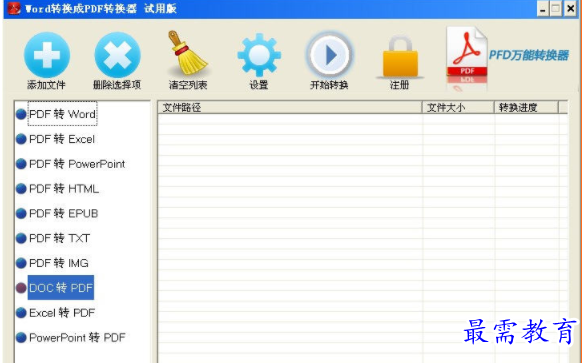
Task: Select Excel 转 PDF mode
Action: [x=62, y=313]
